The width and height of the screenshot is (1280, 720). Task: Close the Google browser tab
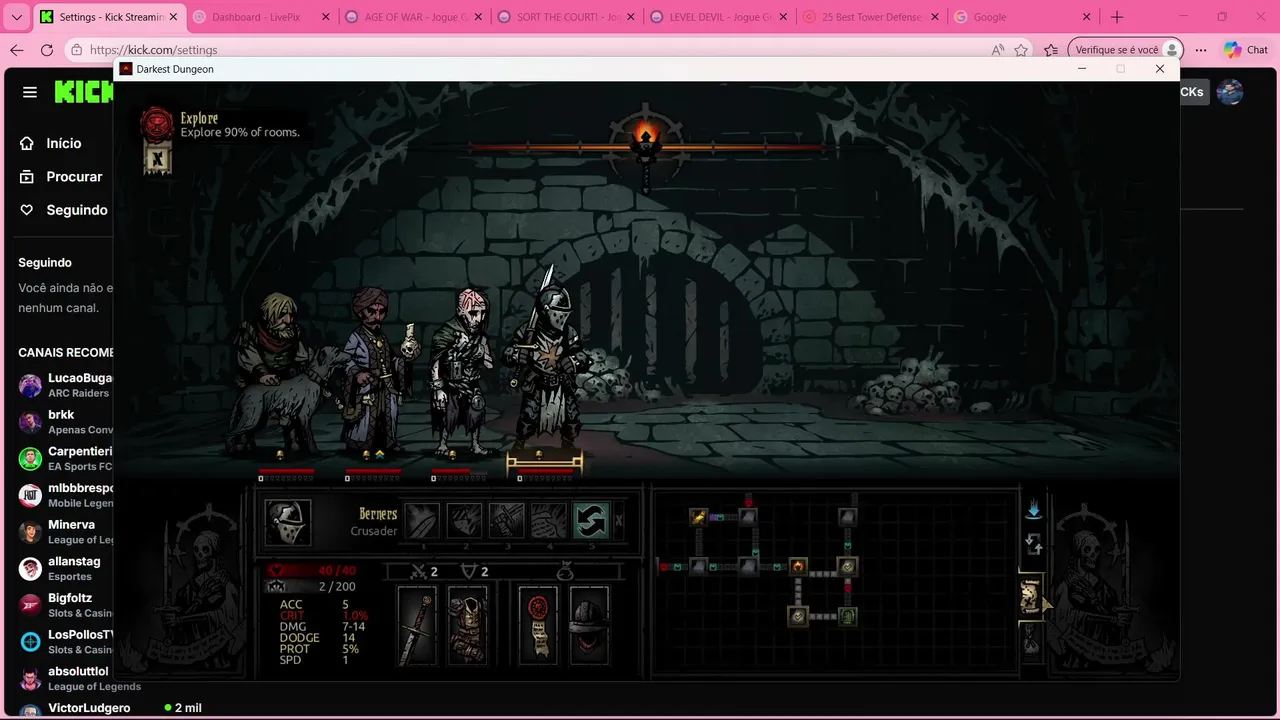coord(1086,17)
